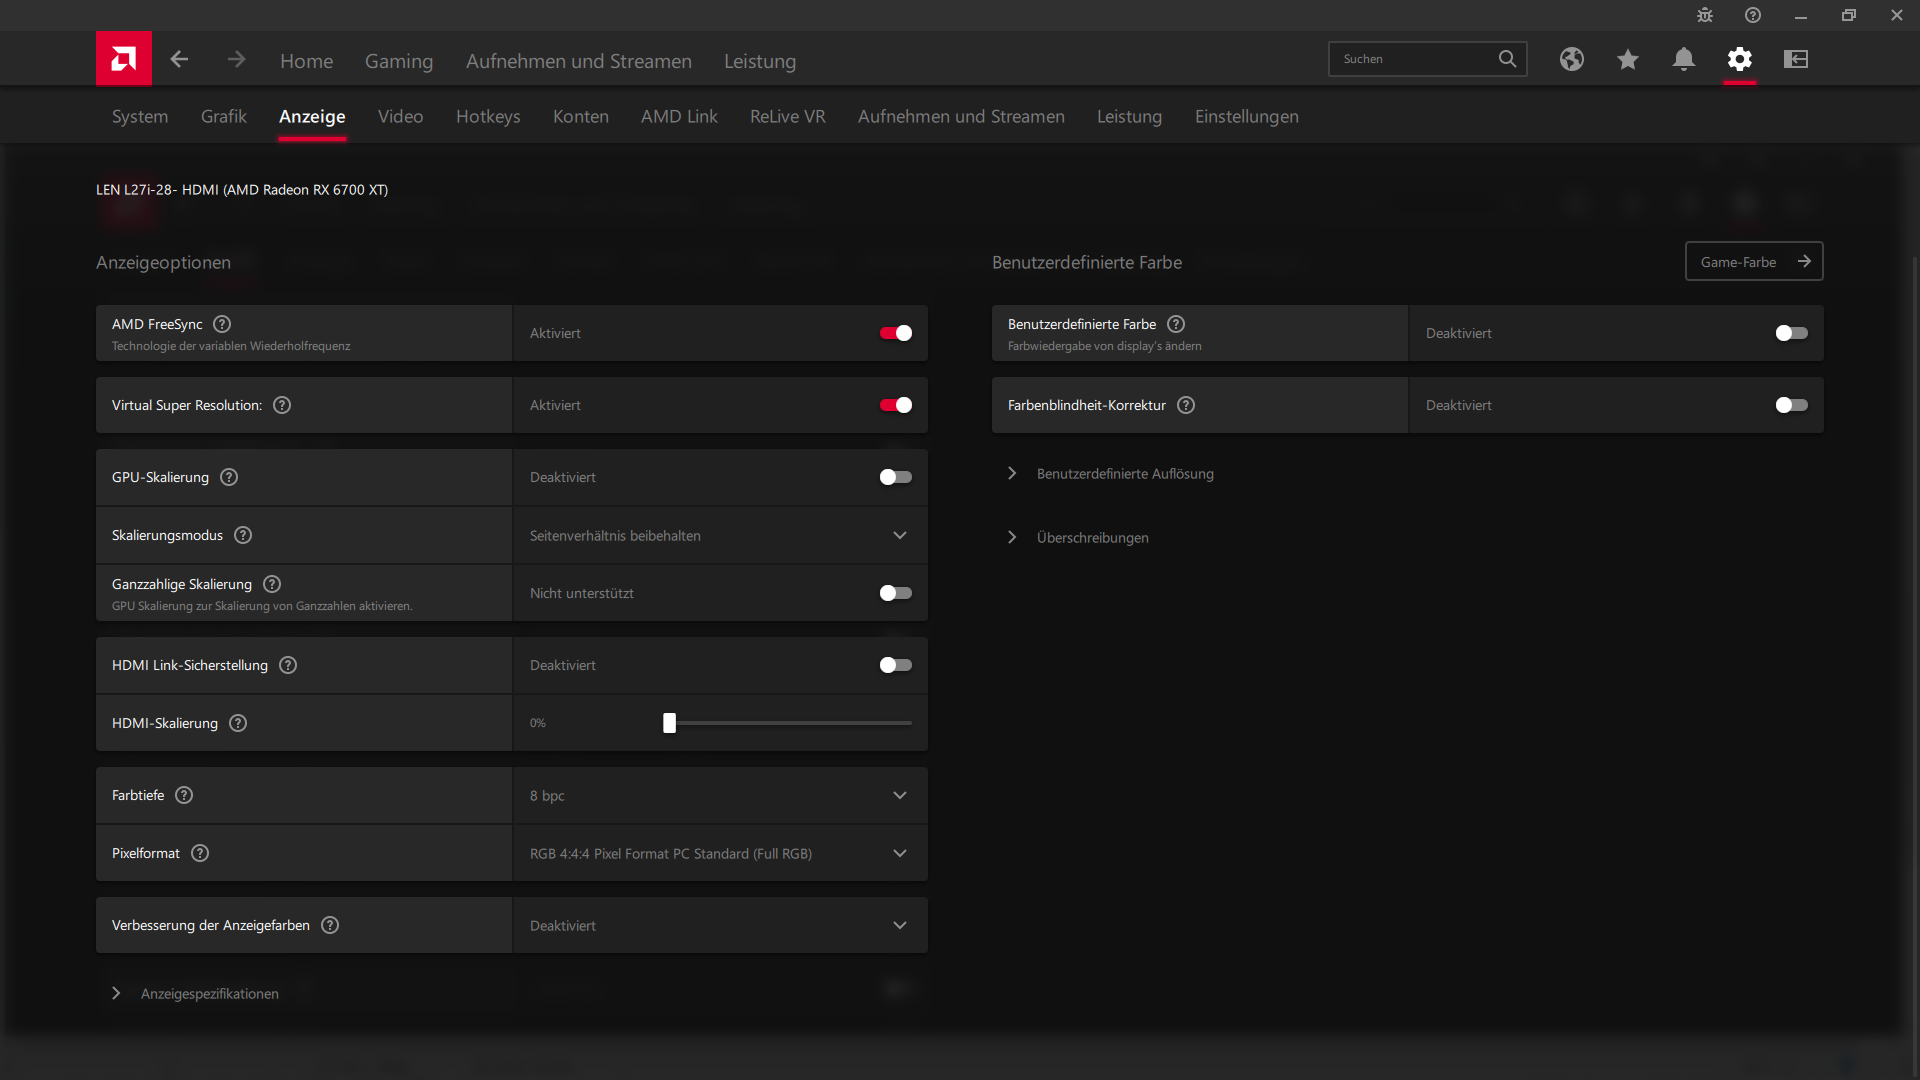
Task: Click the Game-Farbe button
Action: 1754,262
